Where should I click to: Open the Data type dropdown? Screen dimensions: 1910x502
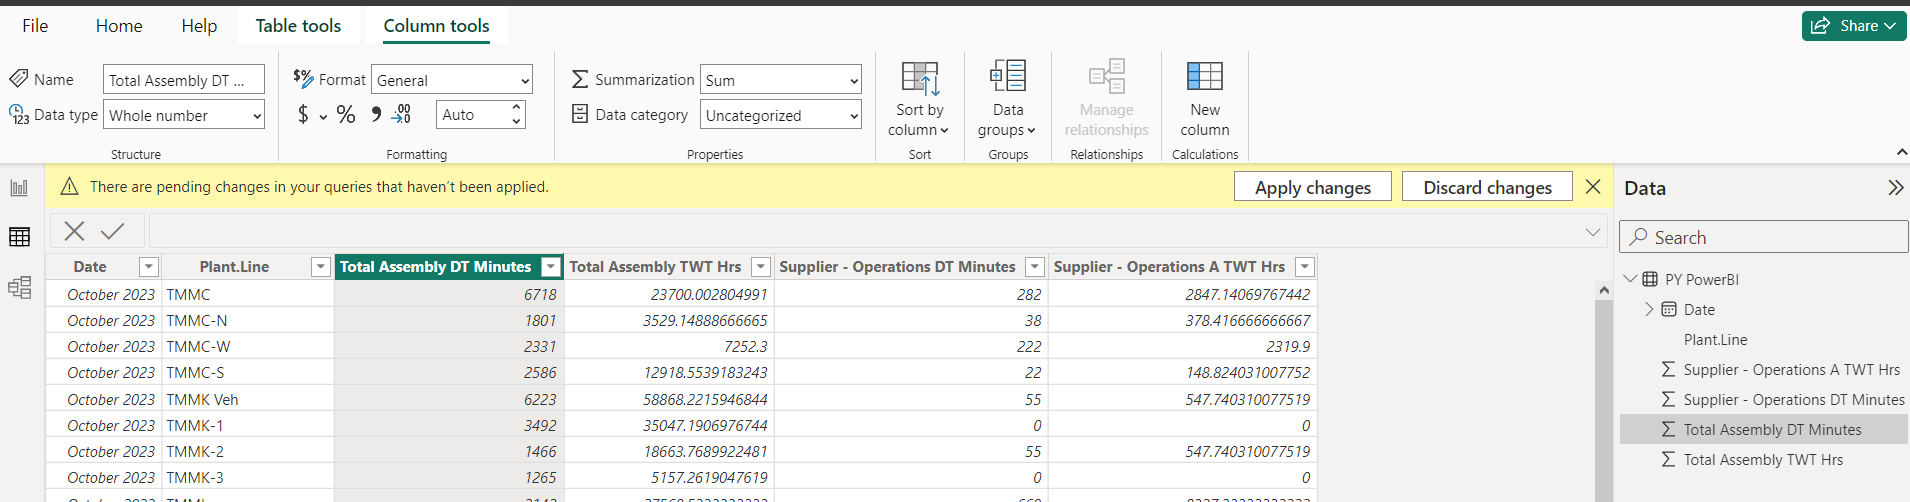(x=184, y=115)
